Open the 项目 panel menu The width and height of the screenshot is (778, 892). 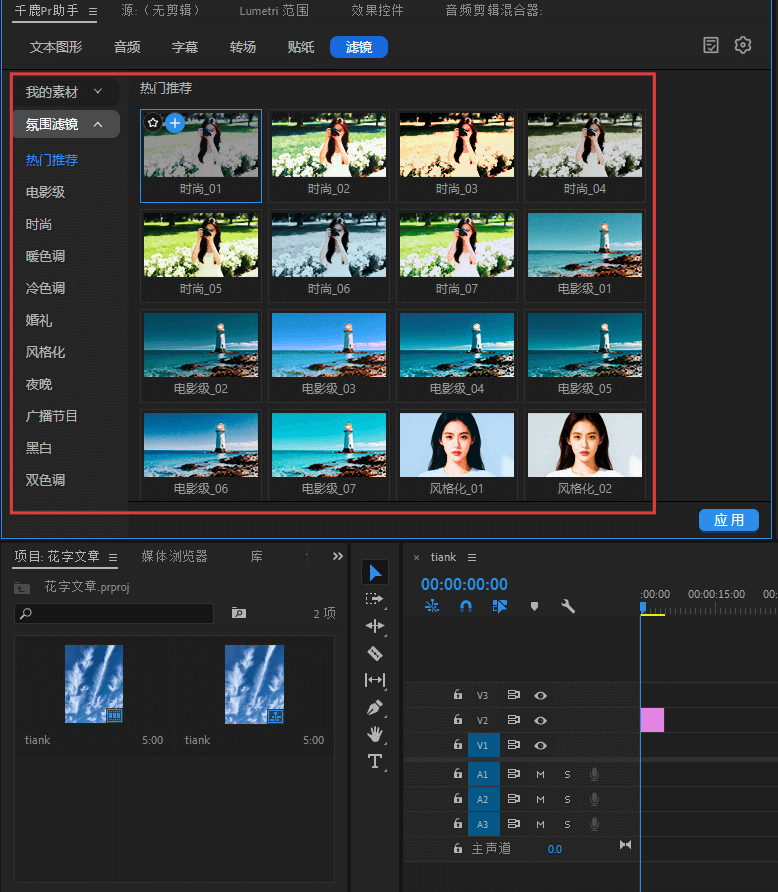113,557
